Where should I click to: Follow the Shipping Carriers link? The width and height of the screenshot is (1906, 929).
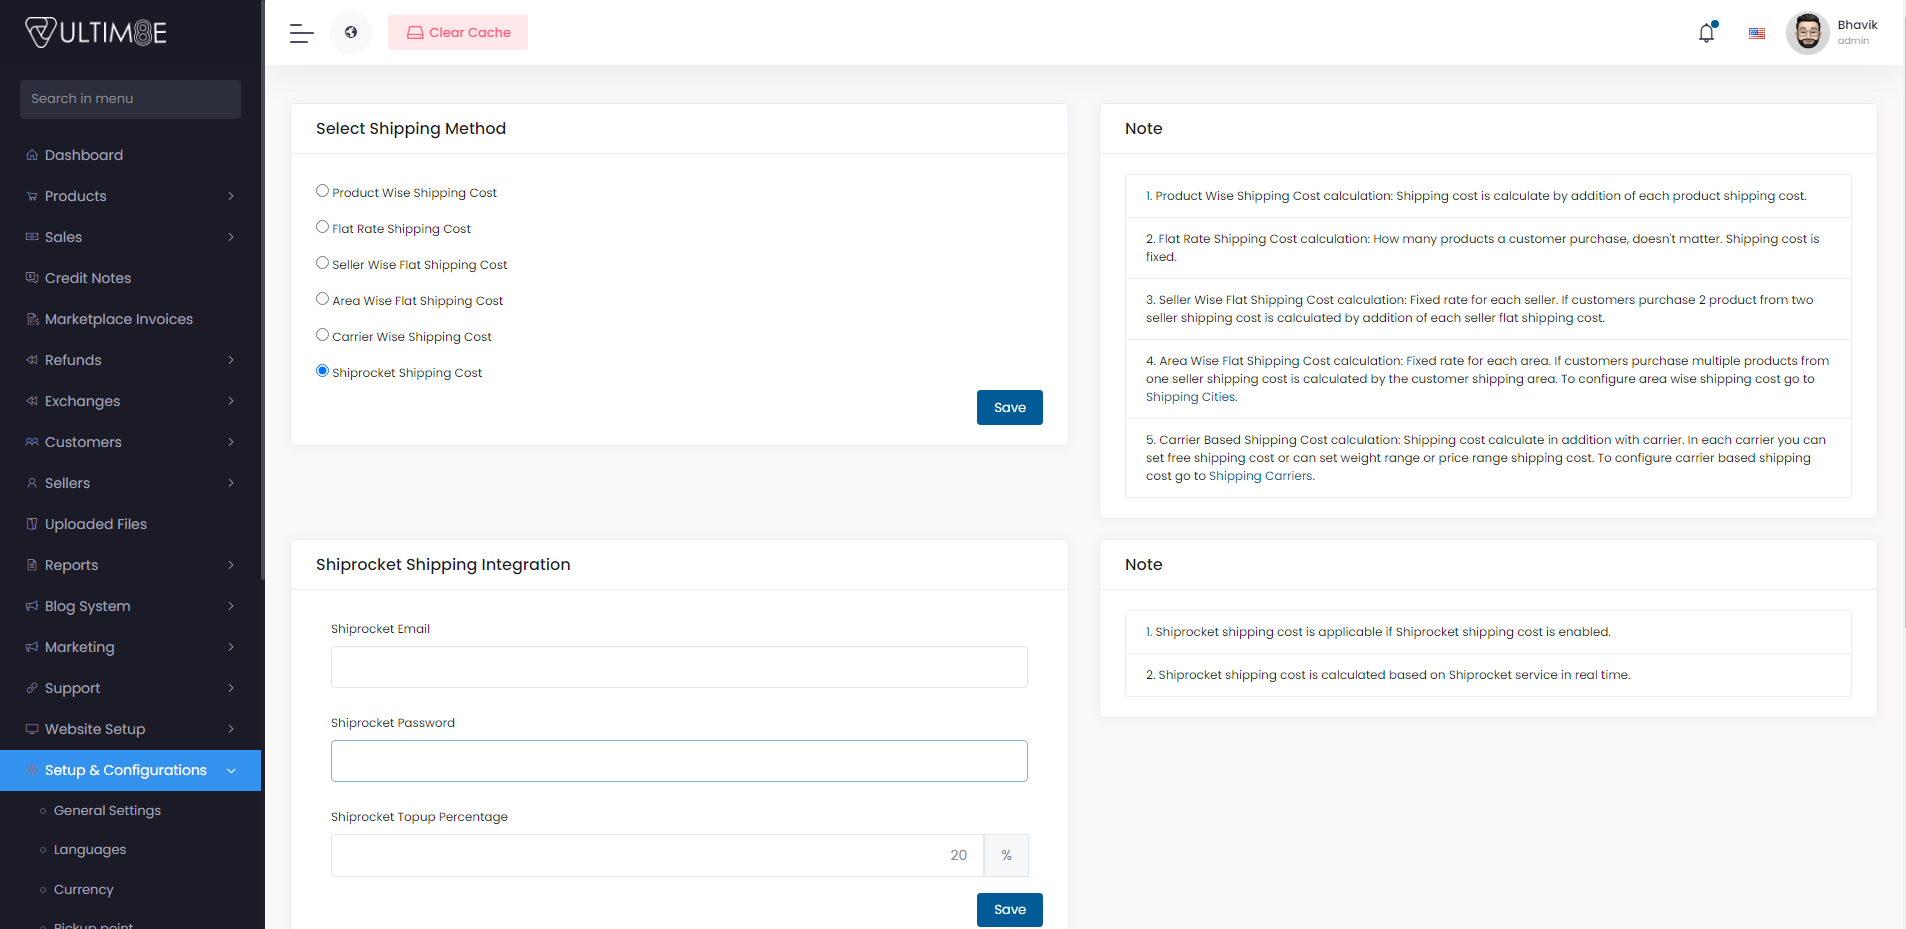(1260, 476)
